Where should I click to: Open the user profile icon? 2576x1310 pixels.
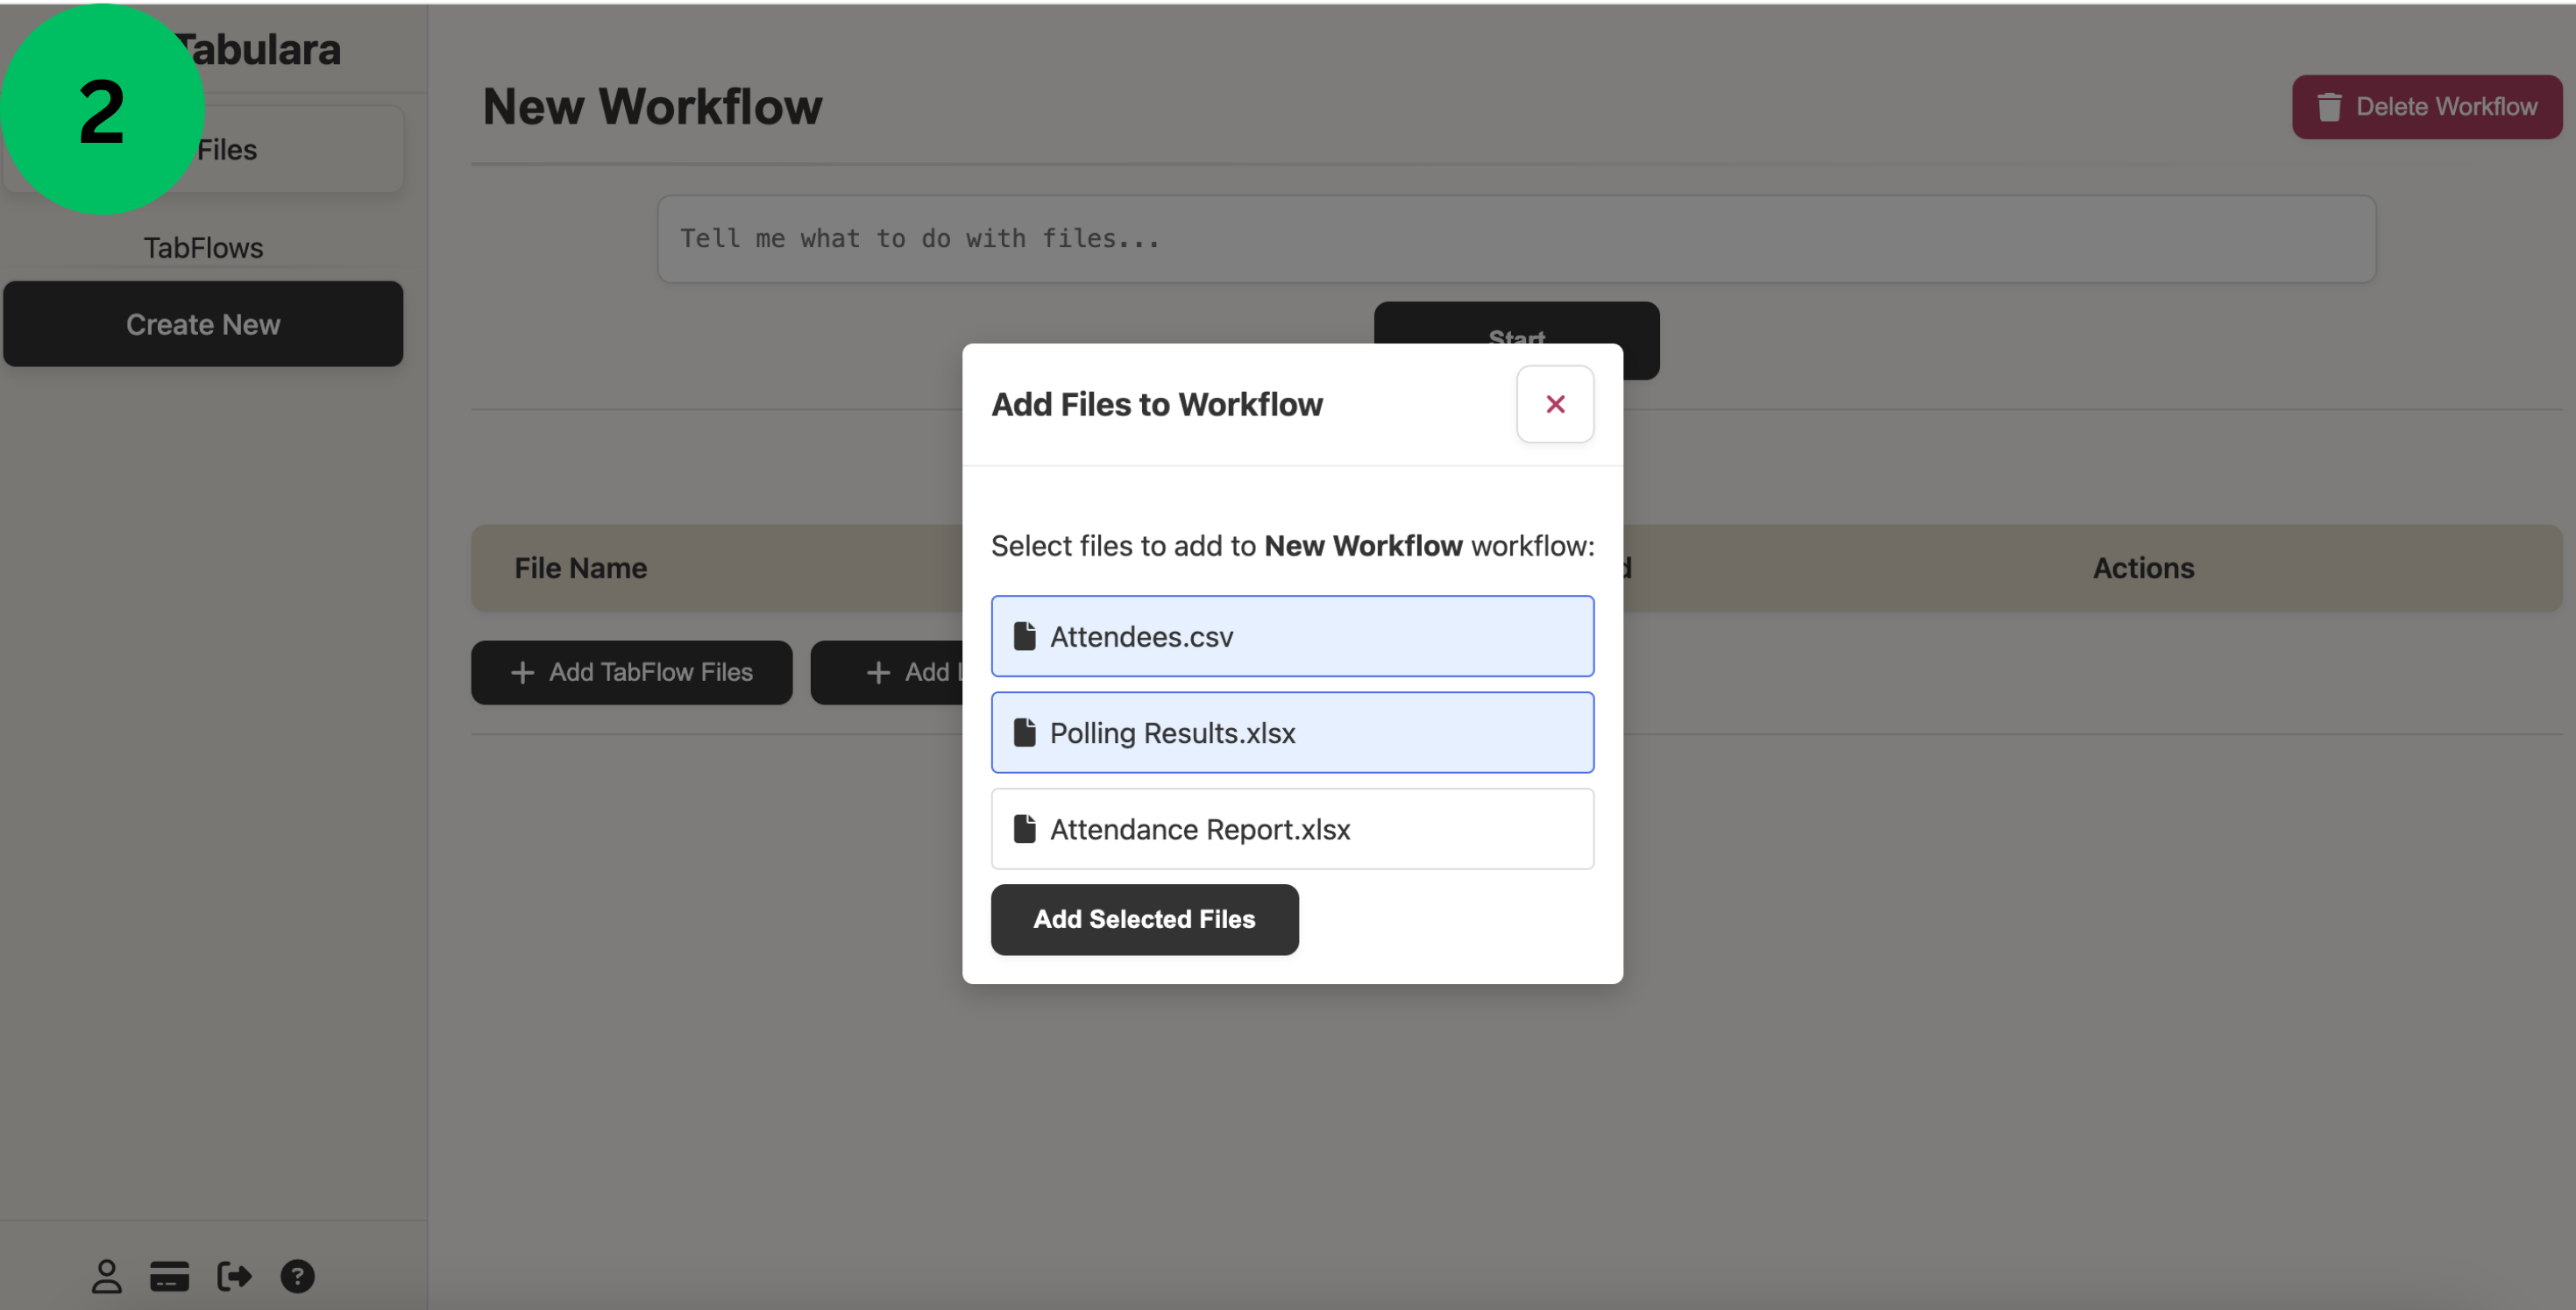pos(105,1276)
